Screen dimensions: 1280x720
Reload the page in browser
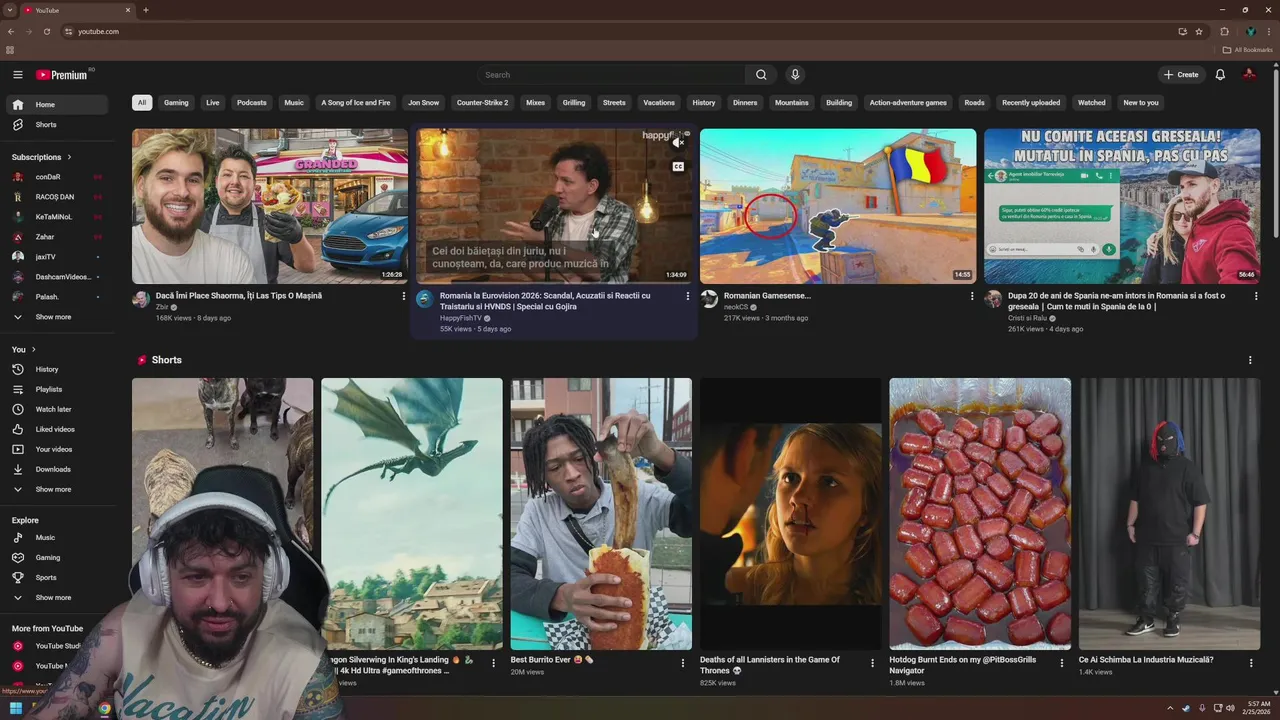46,32
